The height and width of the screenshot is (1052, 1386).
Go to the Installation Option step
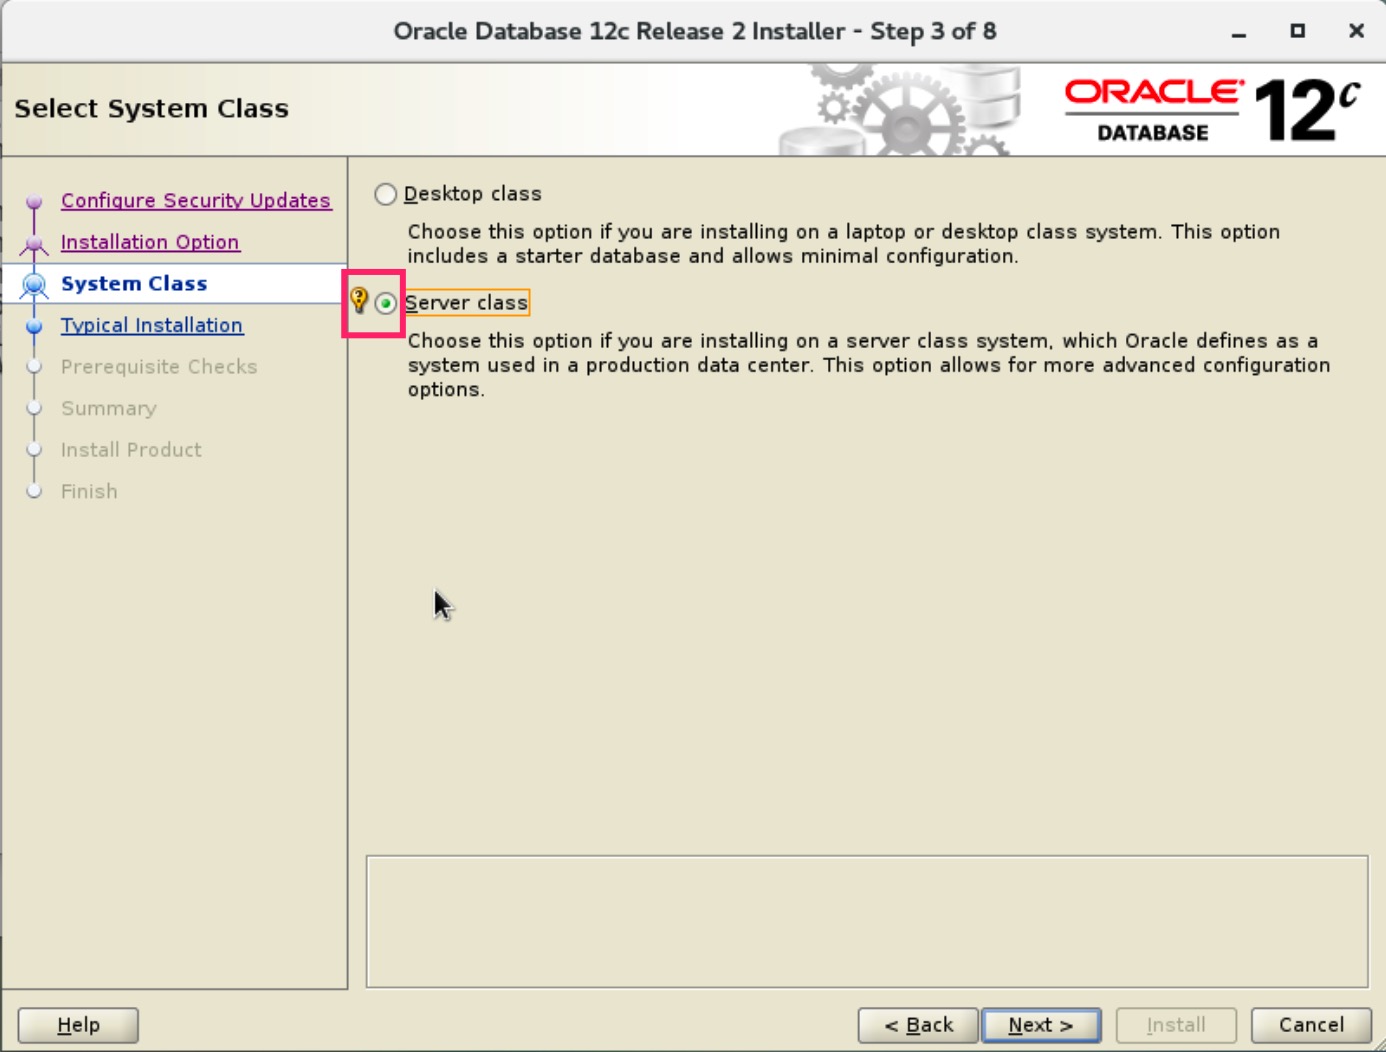tap(150, 242)
